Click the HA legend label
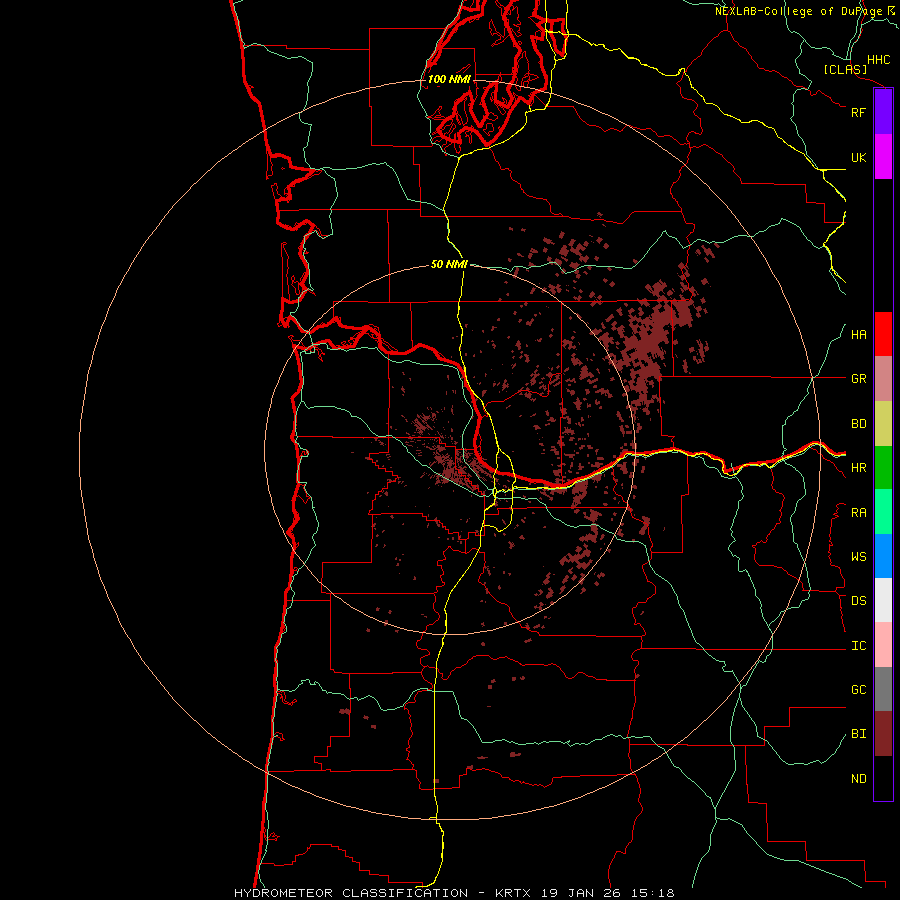This screenshot has height=900, width=900. [858, 335]
